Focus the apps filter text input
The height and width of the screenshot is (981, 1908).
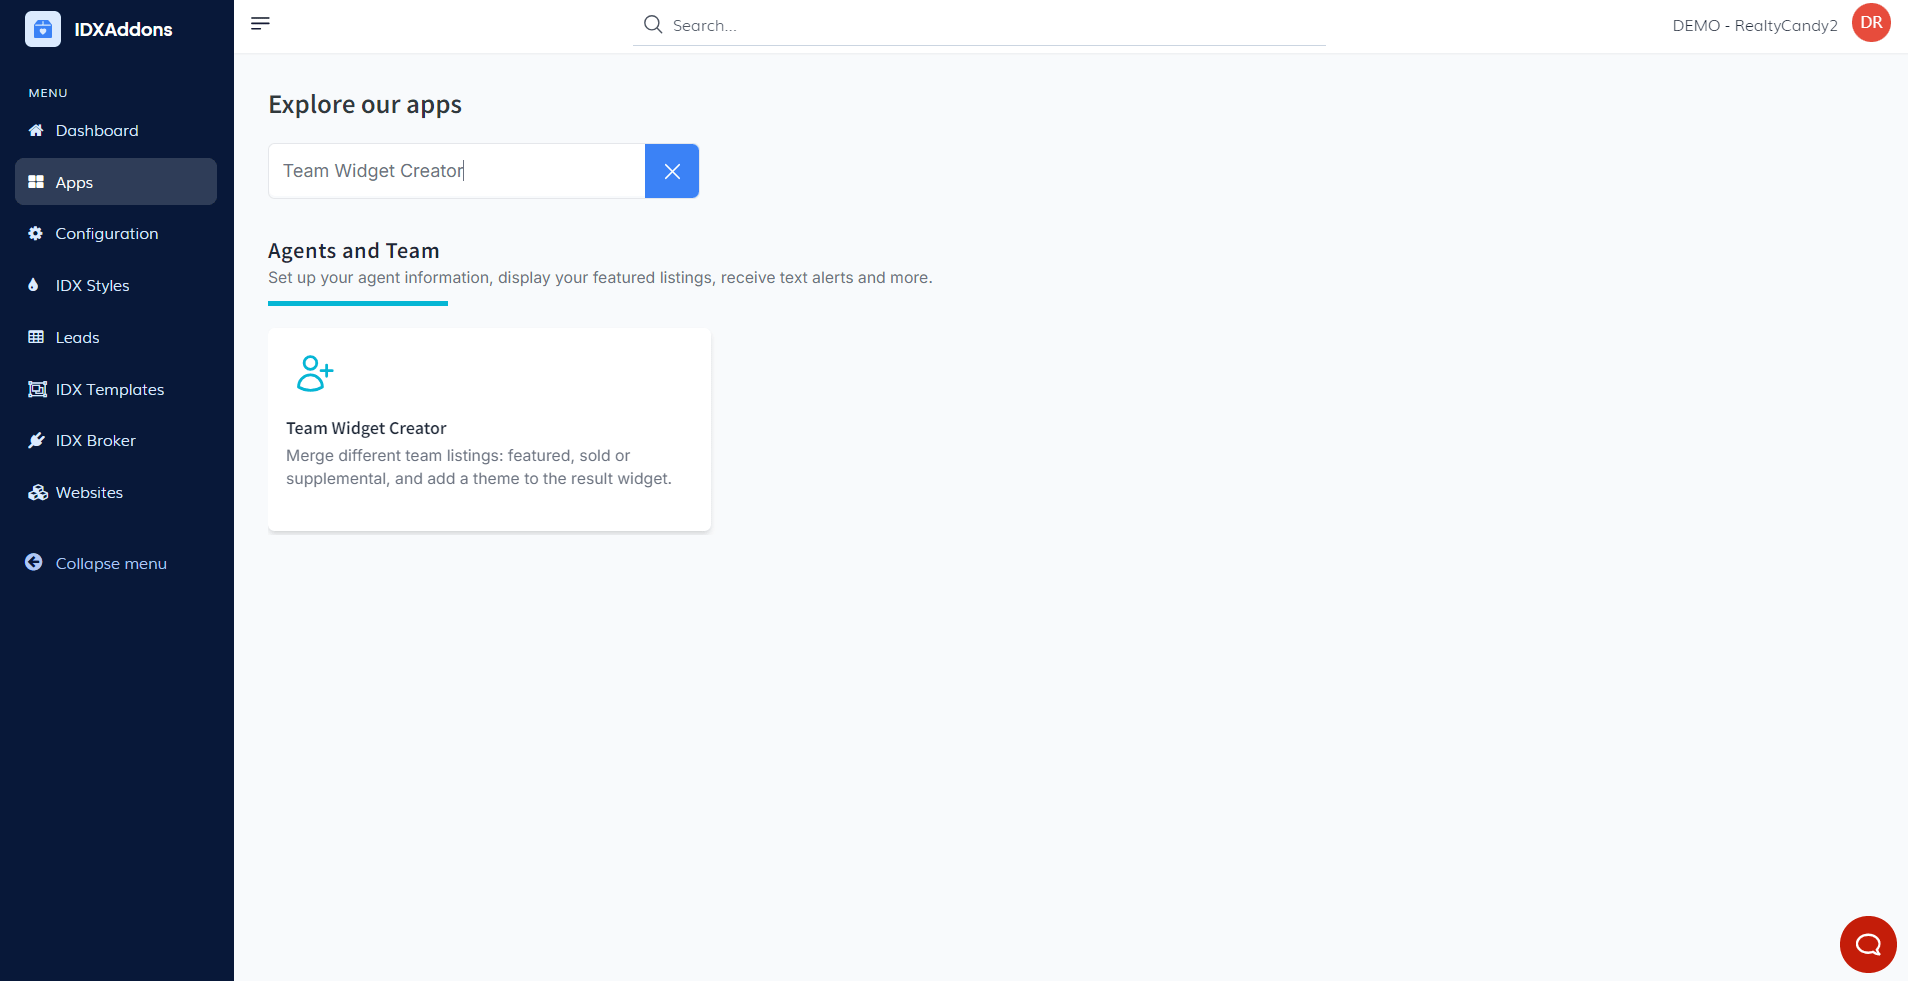click(456, 171)
